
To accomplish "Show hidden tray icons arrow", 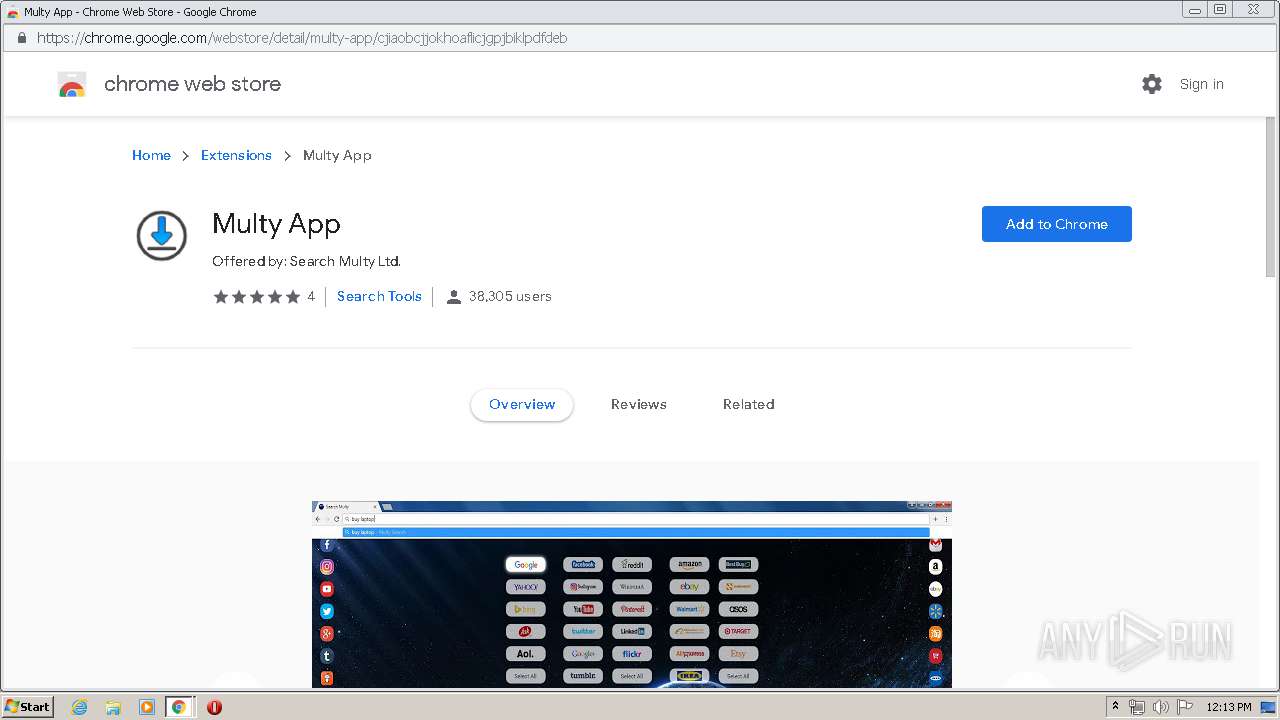I will pos(1115,707).
